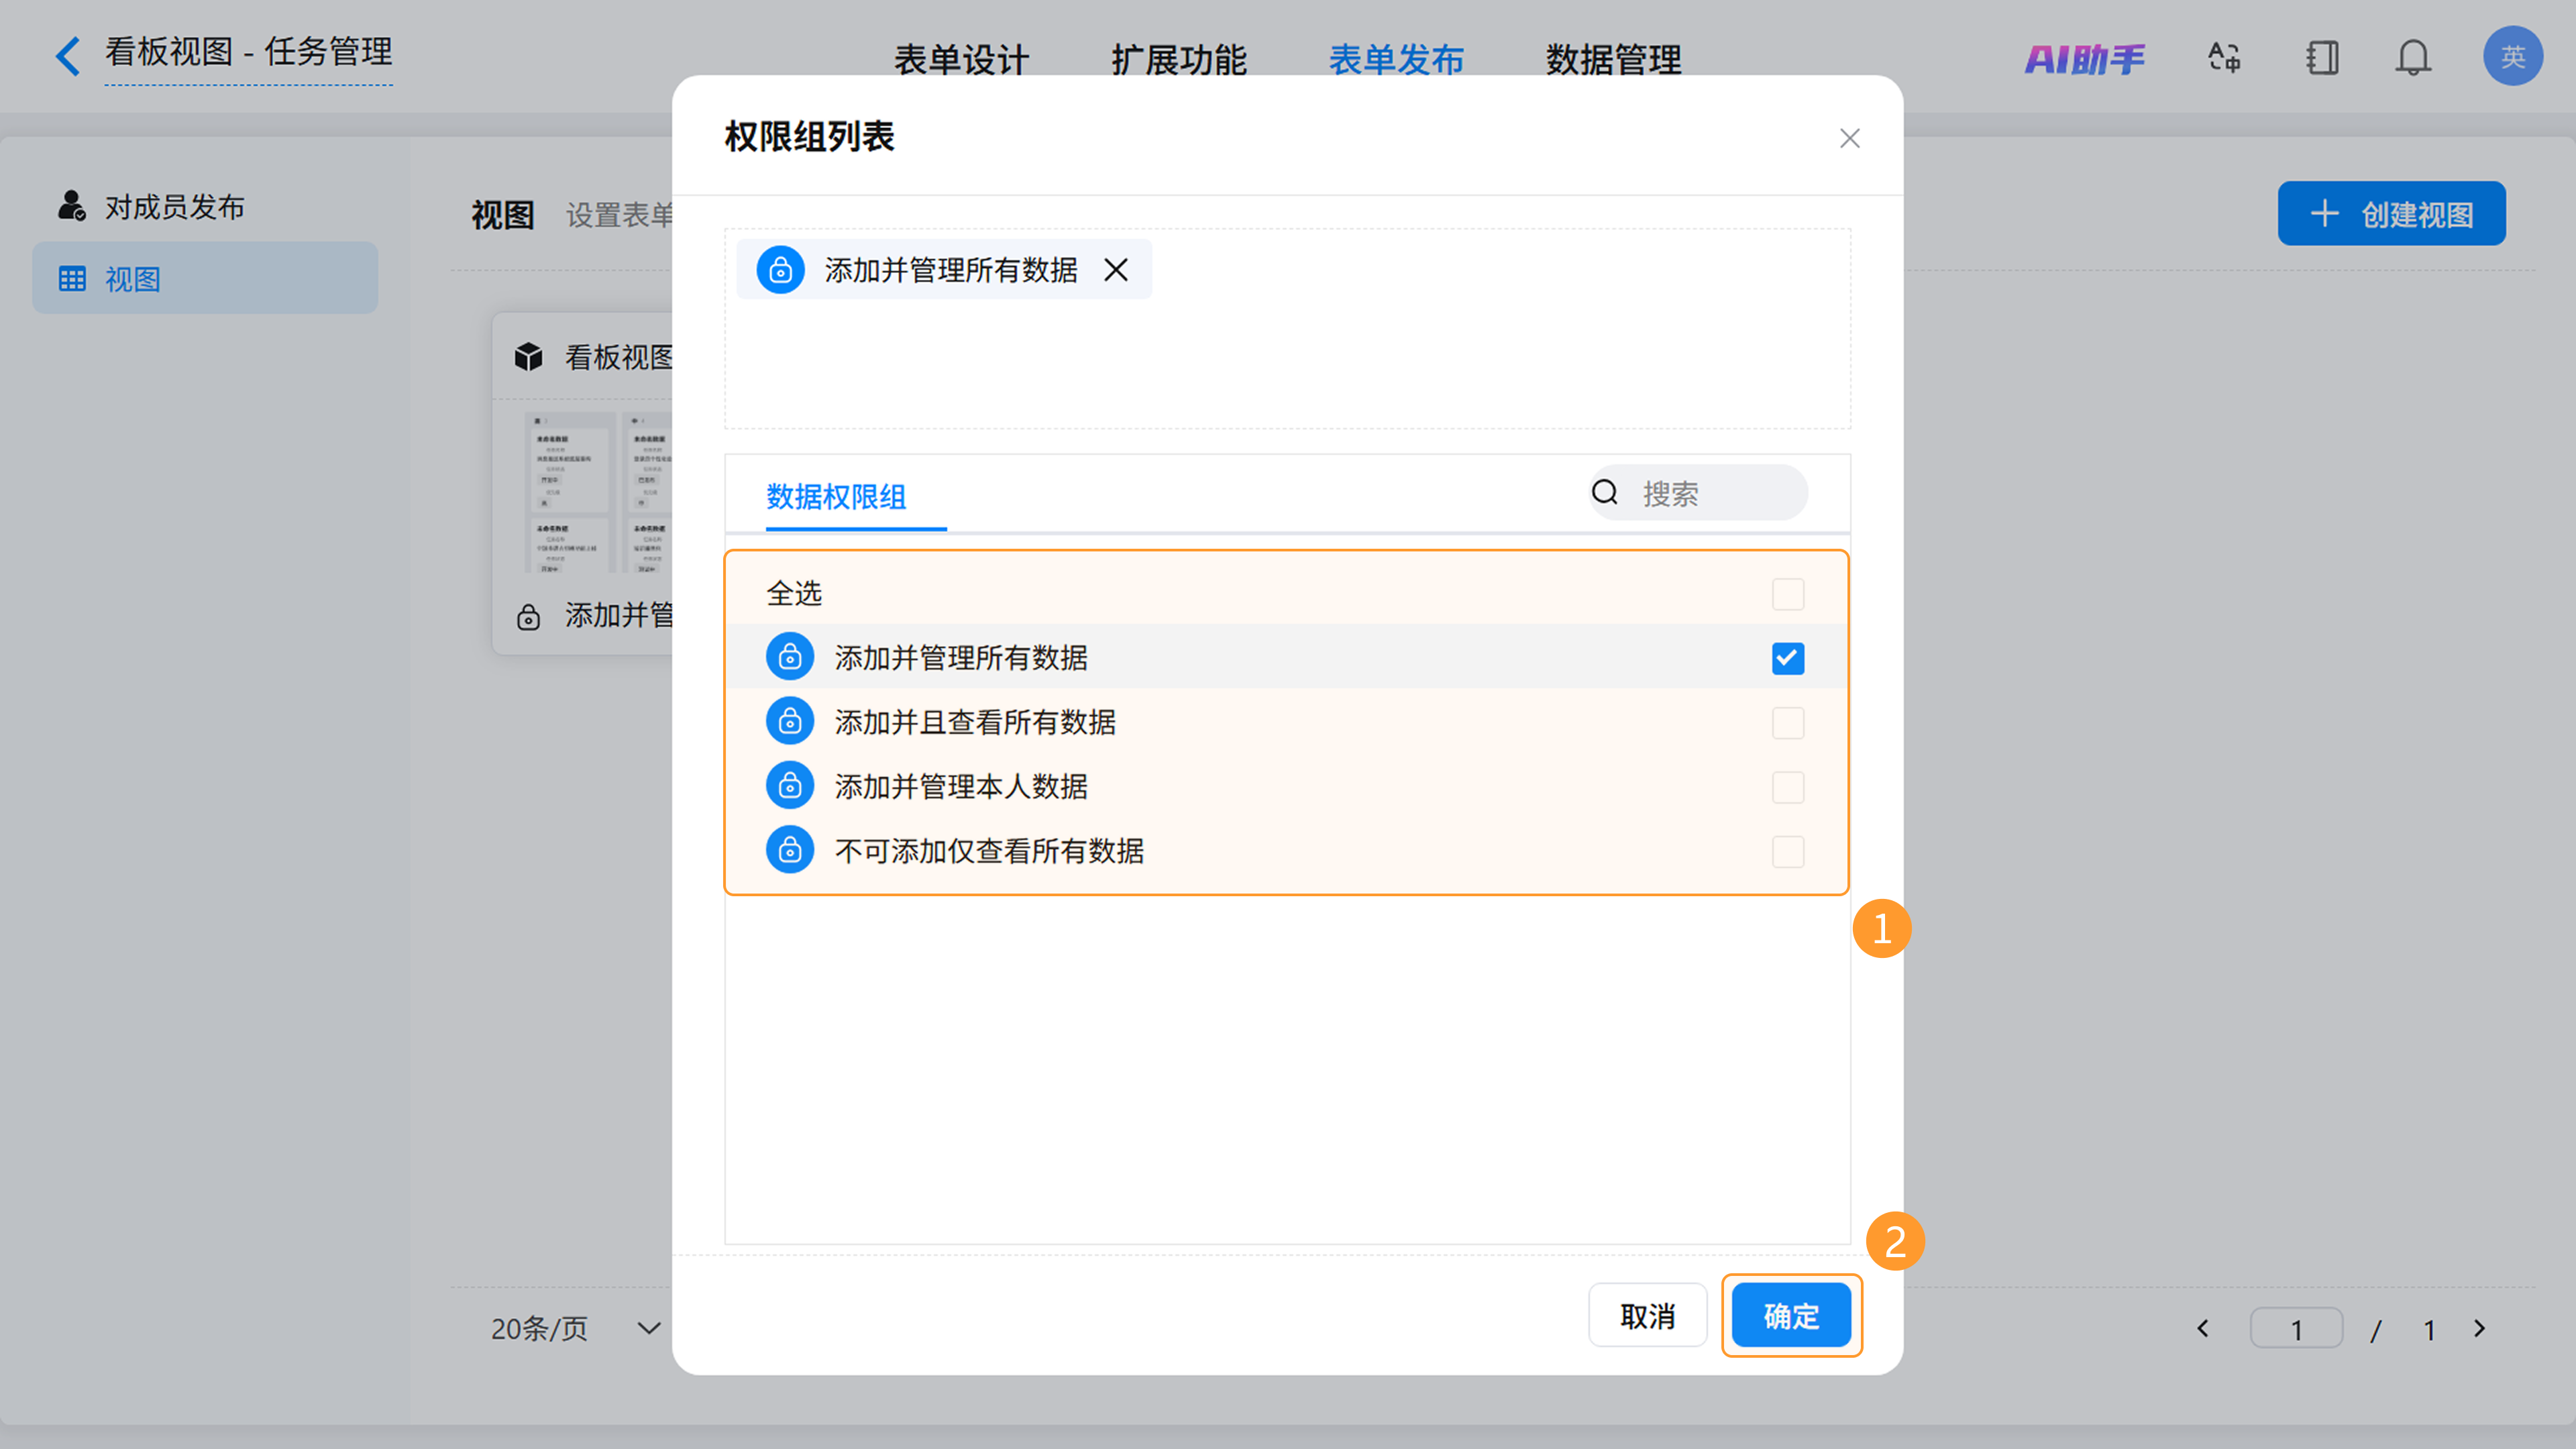
Task: Switch to 数据管理 tab
Action: tap(1613, 60)
